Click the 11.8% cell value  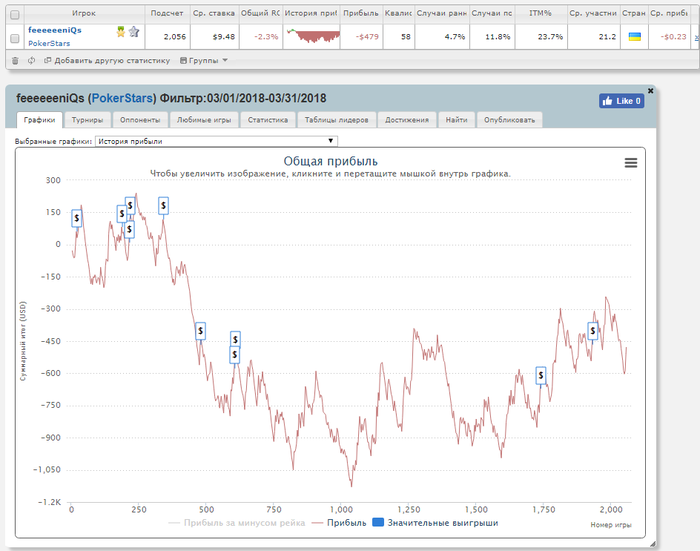(498, 37)
